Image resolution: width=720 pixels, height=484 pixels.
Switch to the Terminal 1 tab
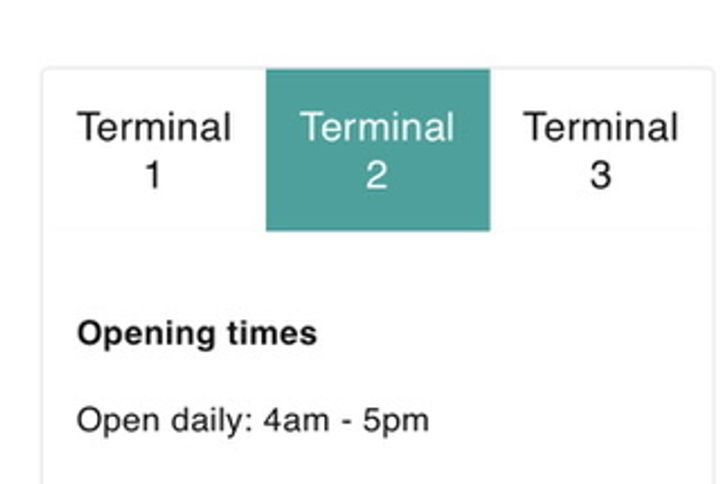pyautogui.click(x=154, y=150)
